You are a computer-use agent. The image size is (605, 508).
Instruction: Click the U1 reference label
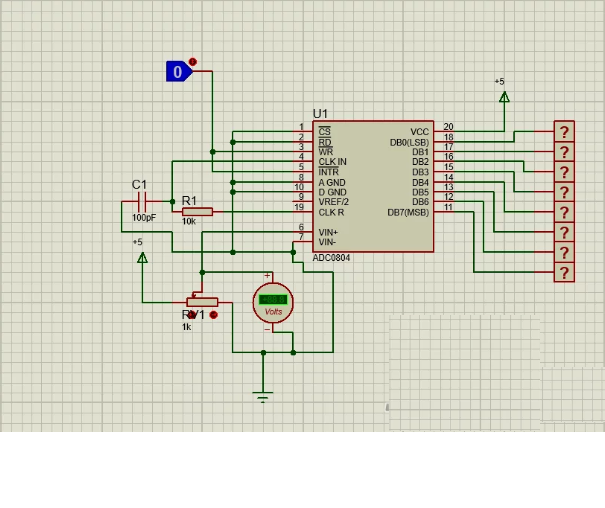coord(320,114)
